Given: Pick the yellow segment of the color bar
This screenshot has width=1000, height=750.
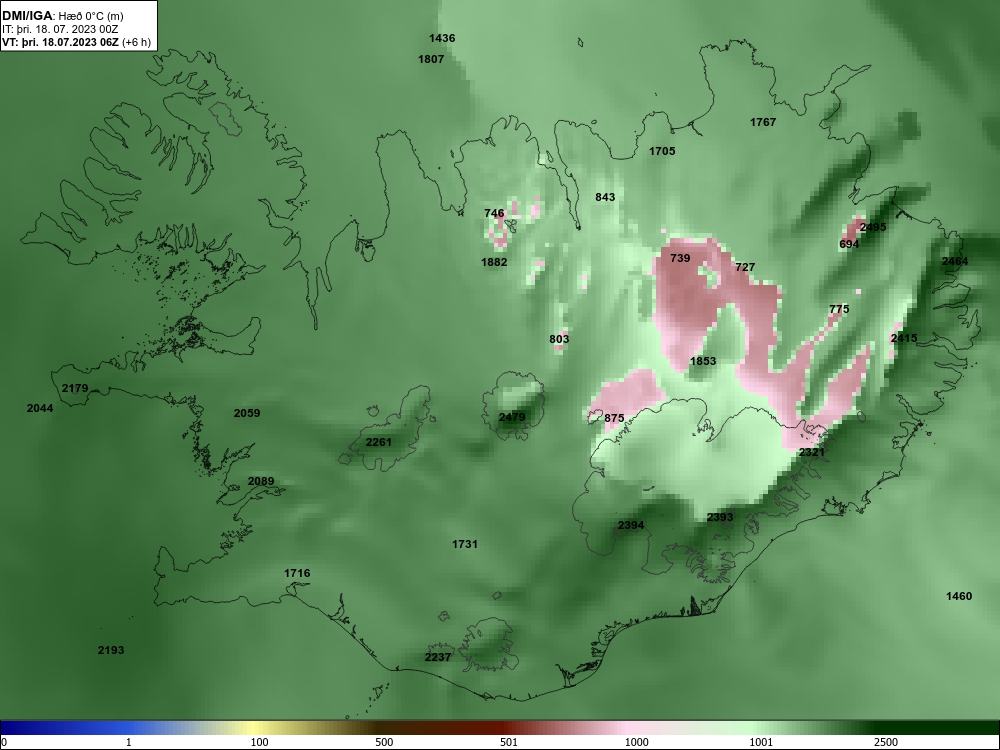Looking at the screenshot, I should 255,728.
